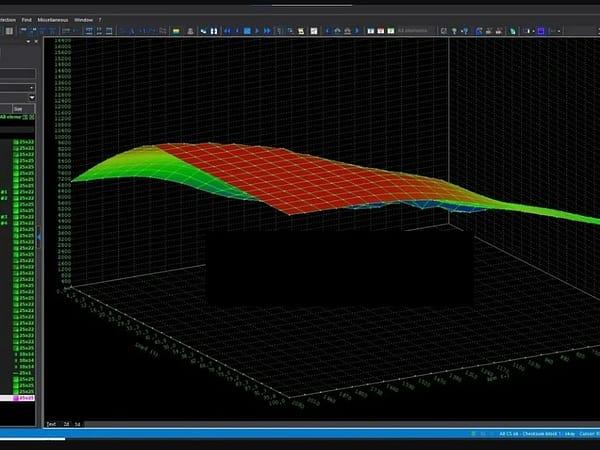The image size is (600, 450).
Task: Open the ? help menu
Action: [x=100, y=20]
